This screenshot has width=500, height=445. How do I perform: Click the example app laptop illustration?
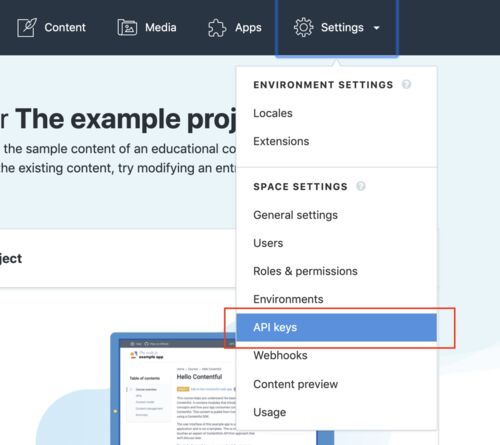coord(173,389)
